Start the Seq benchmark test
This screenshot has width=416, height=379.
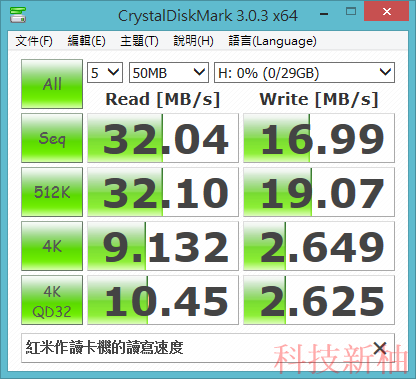(52, 138)
